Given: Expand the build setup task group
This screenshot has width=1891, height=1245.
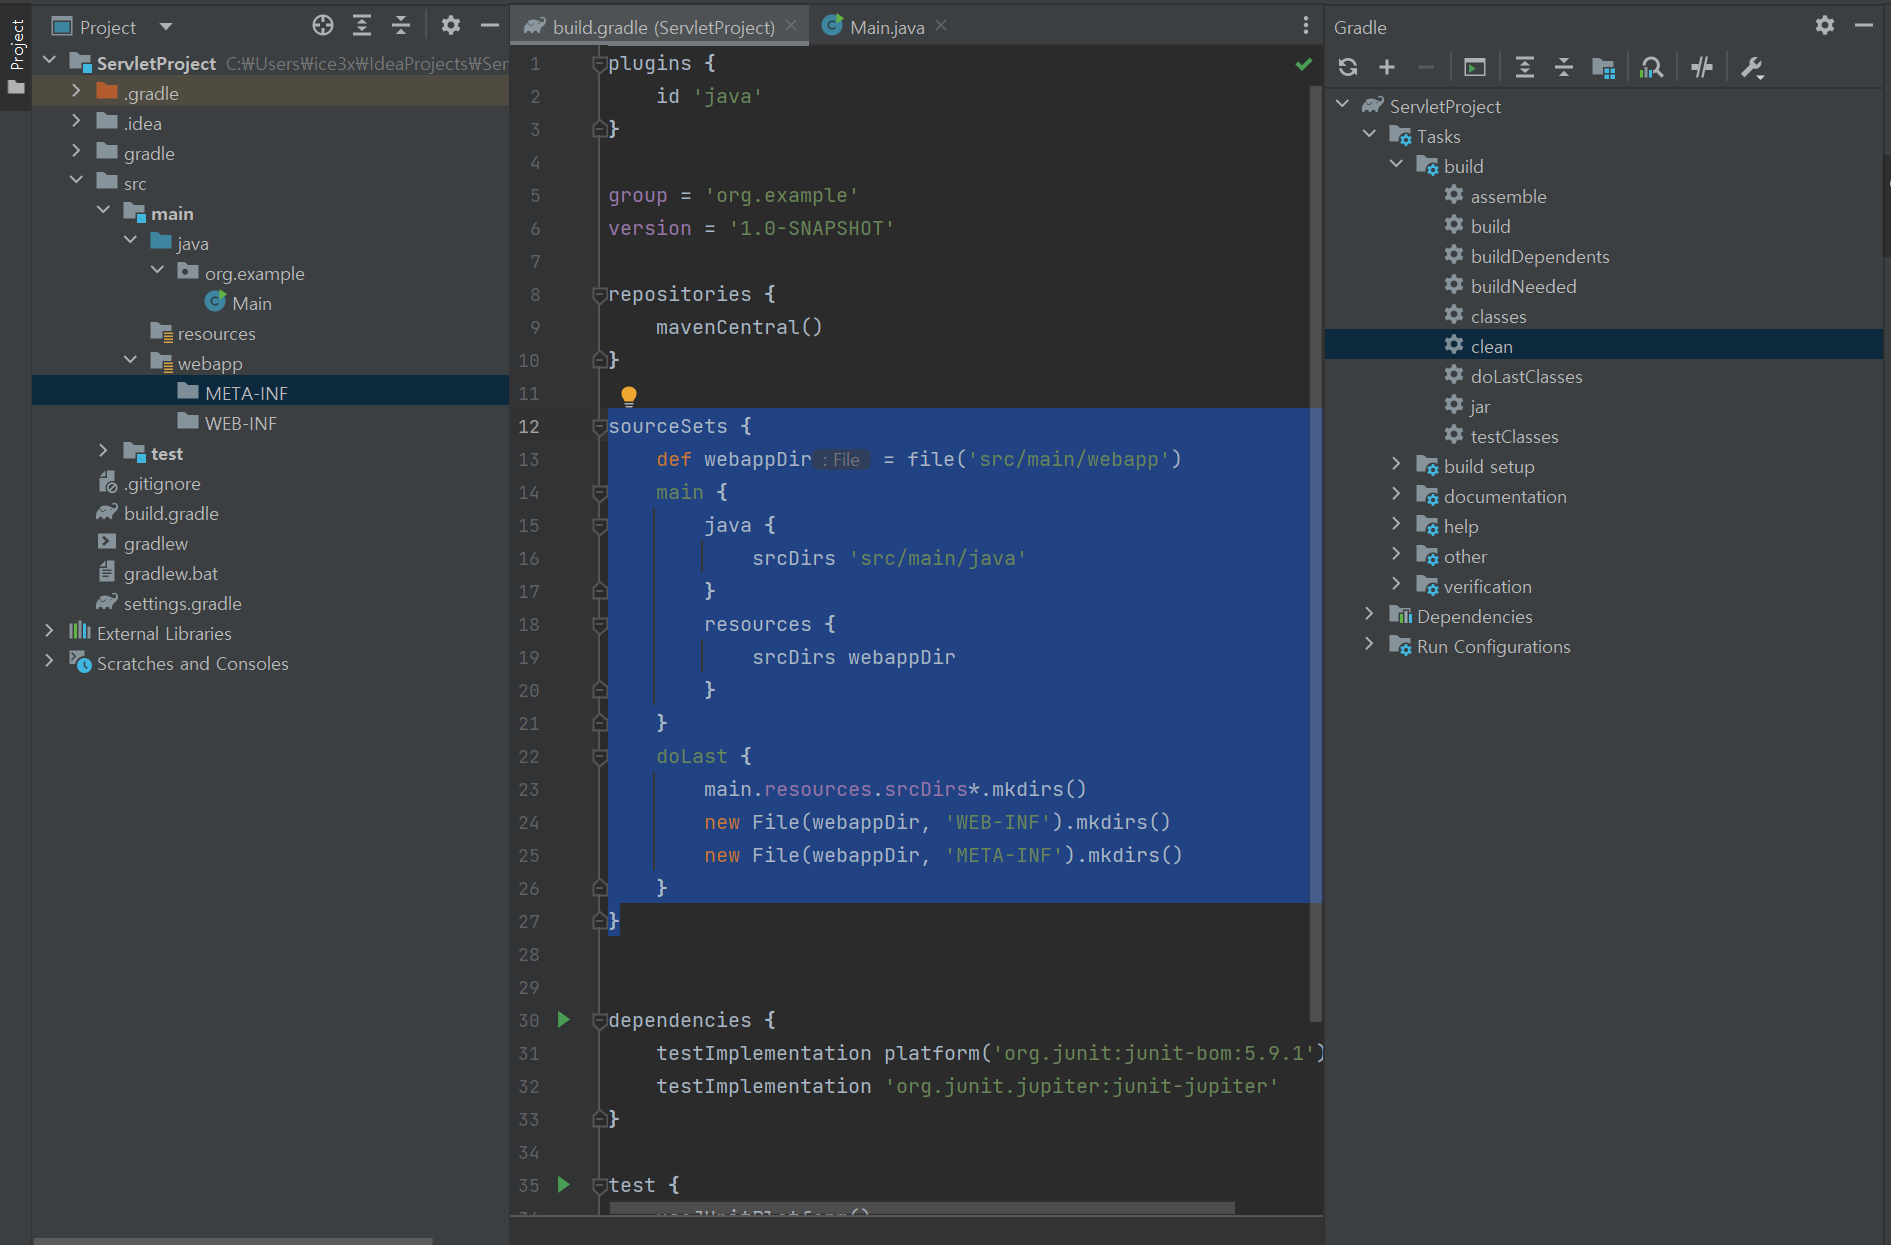Looking at the screenshot, I should click(1396, 464).
